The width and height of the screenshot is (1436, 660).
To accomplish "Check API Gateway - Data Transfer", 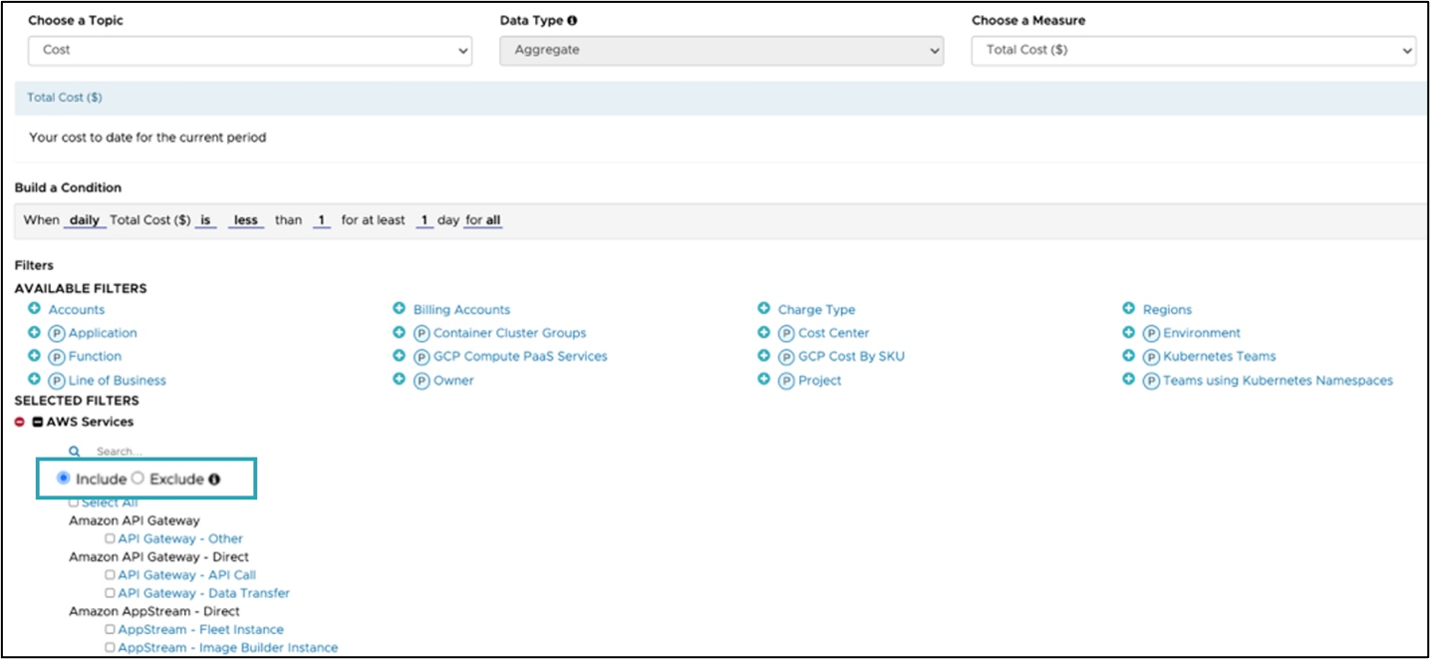I will (110, 593).
